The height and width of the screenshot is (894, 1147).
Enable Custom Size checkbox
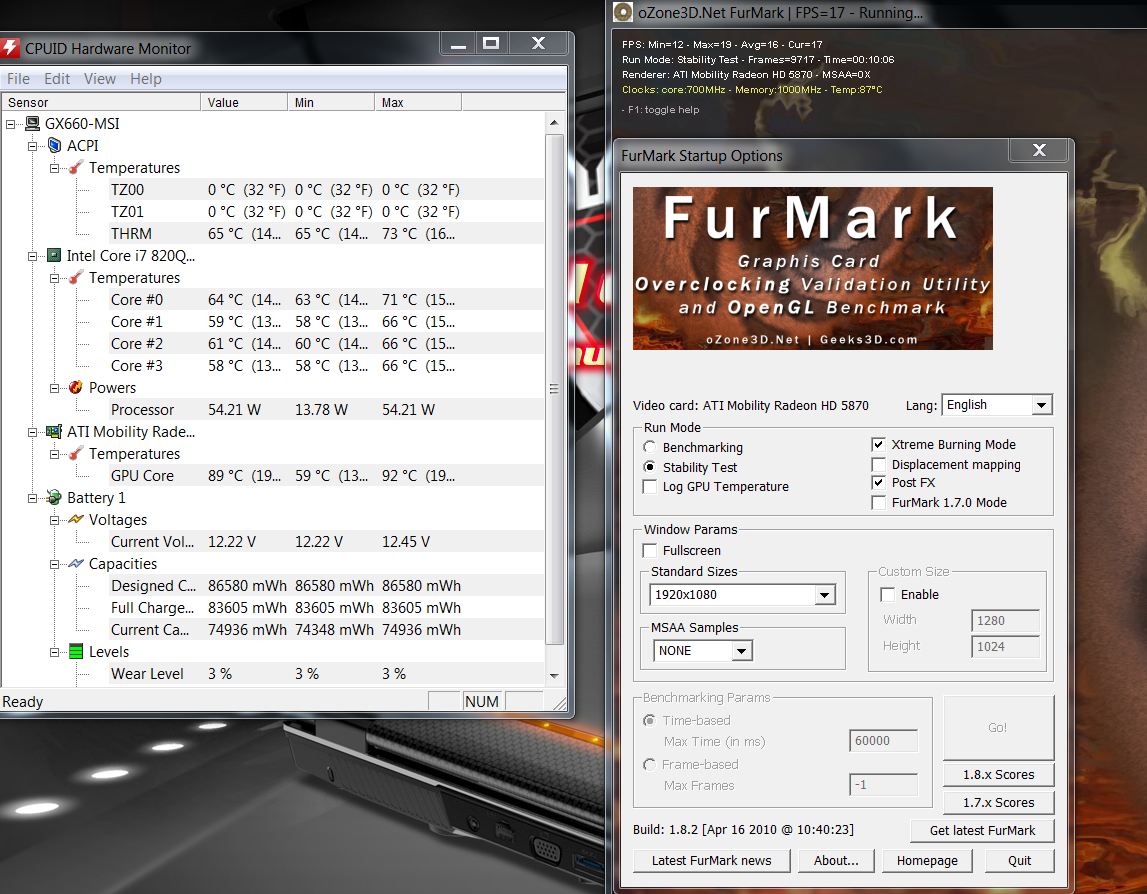point(887,594)
